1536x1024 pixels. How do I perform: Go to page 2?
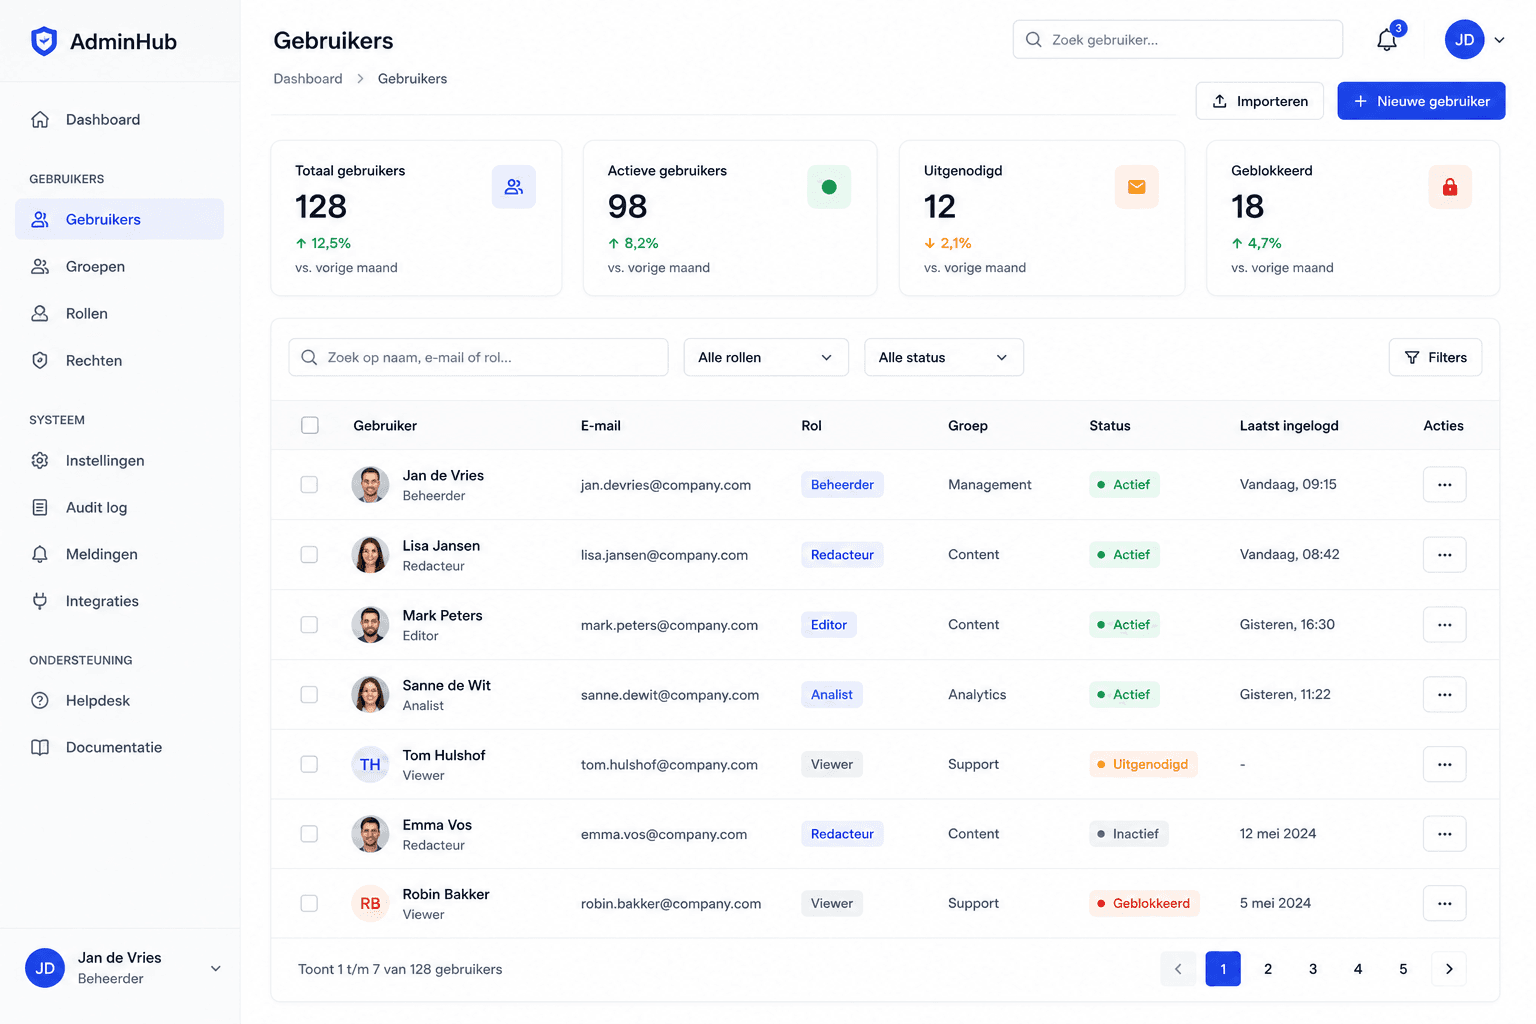[x=1268, y=969]
